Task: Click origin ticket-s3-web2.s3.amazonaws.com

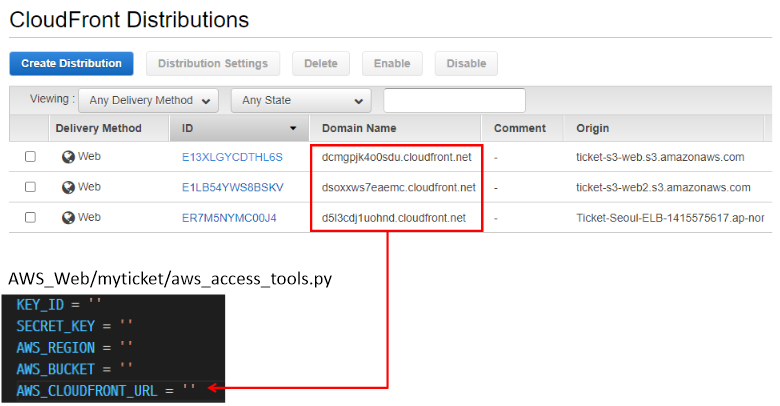Action: (663, 188)
